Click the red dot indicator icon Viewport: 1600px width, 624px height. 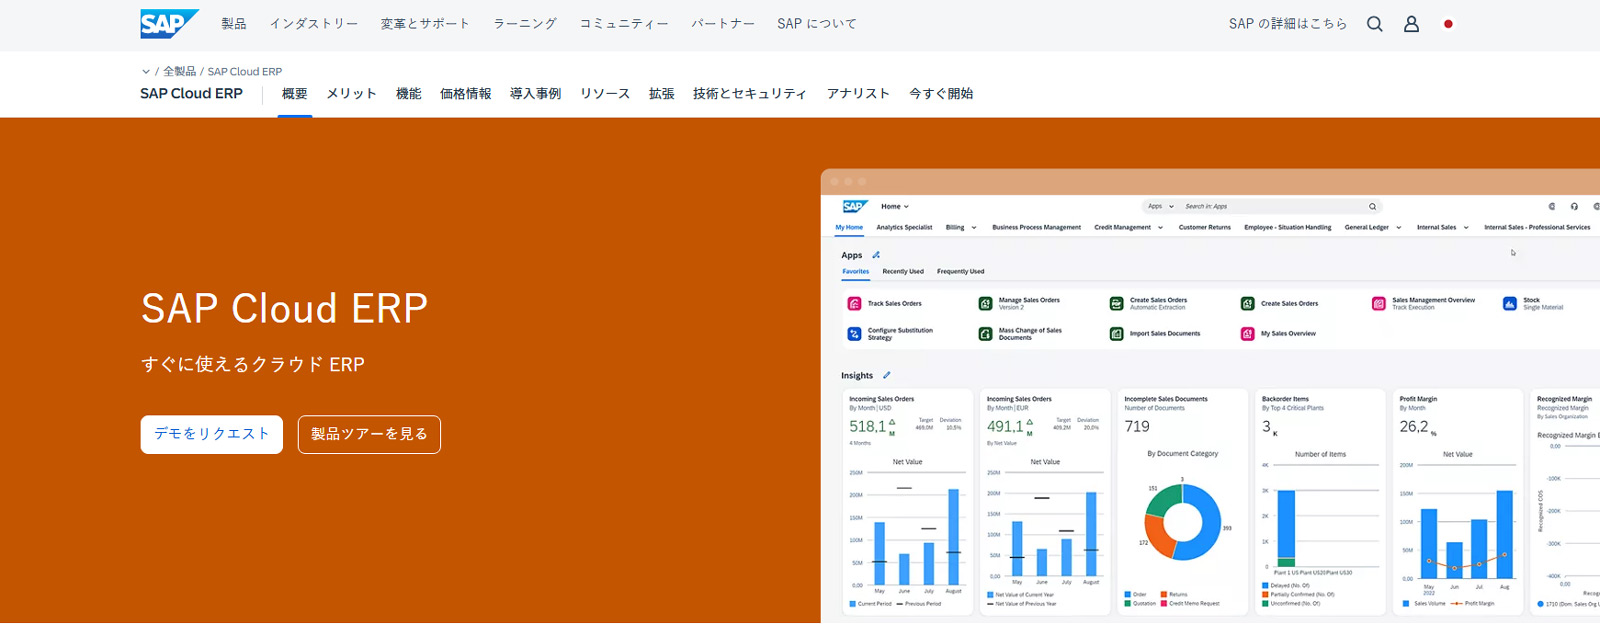pyautogui.click(x=1448, y=24)
